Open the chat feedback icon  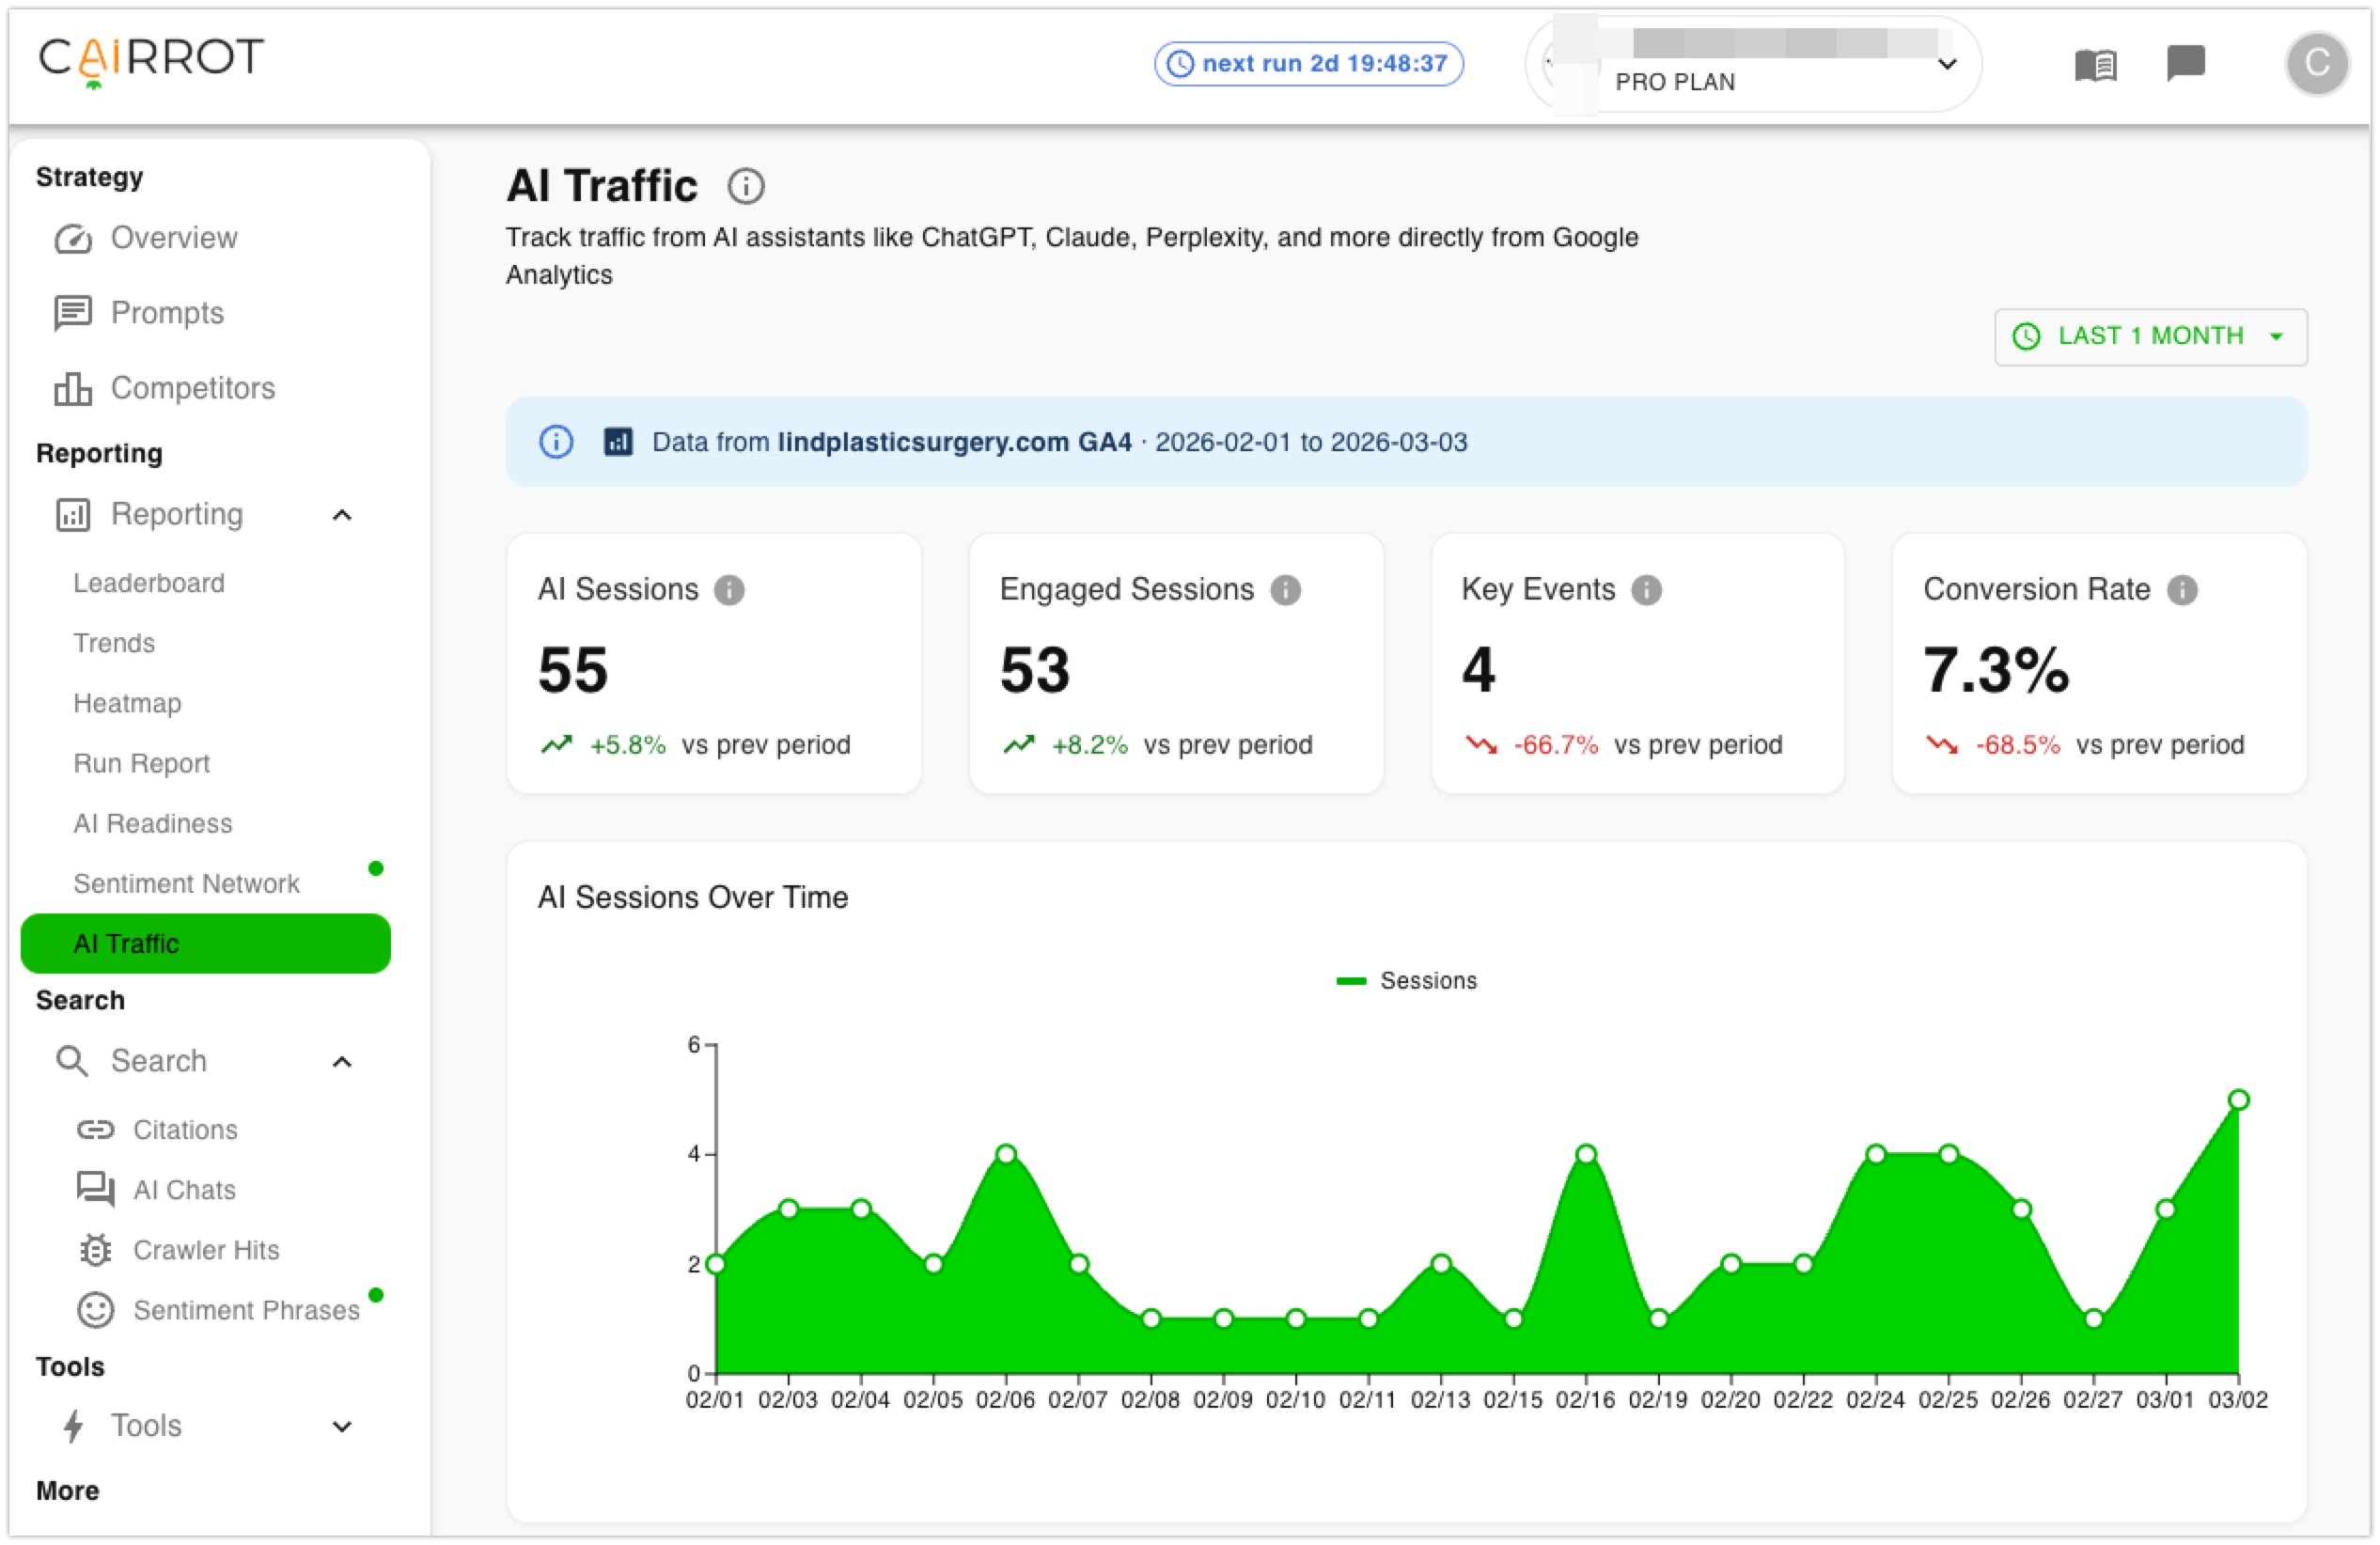tap(2186, 64)
